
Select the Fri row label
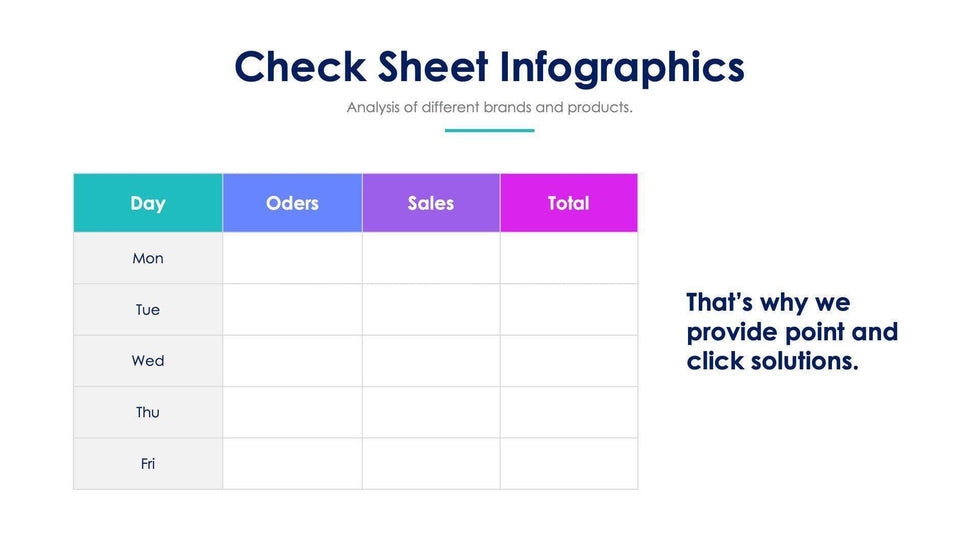[x=148, y=464]
